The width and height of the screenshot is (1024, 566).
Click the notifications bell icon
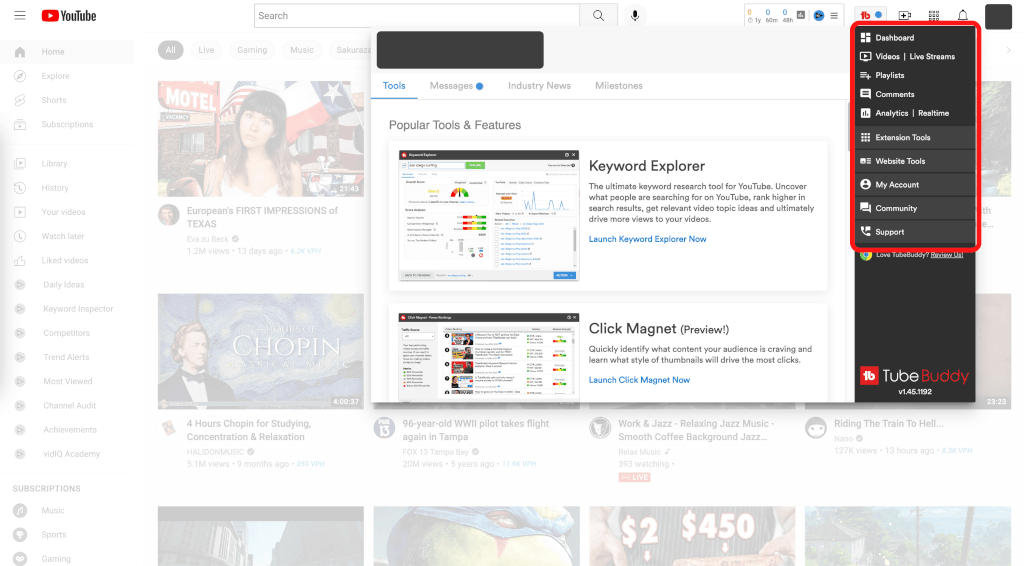pos(962,16)
